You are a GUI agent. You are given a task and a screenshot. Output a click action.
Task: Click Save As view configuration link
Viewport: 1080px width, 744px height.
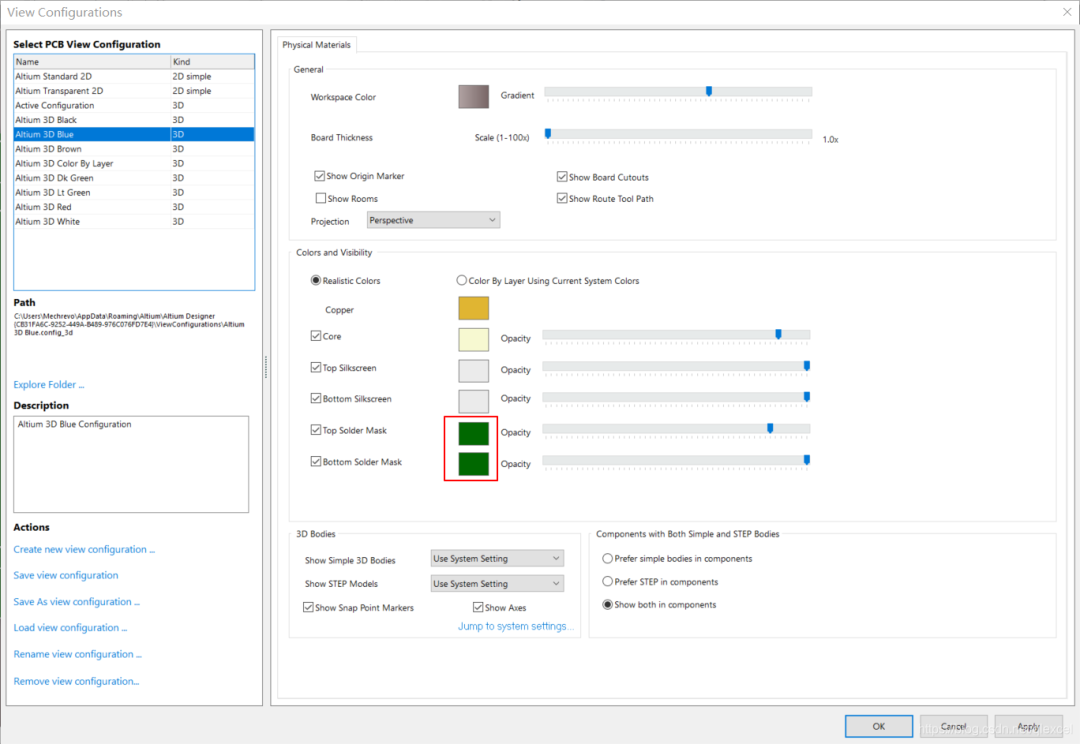click(76, 602)
